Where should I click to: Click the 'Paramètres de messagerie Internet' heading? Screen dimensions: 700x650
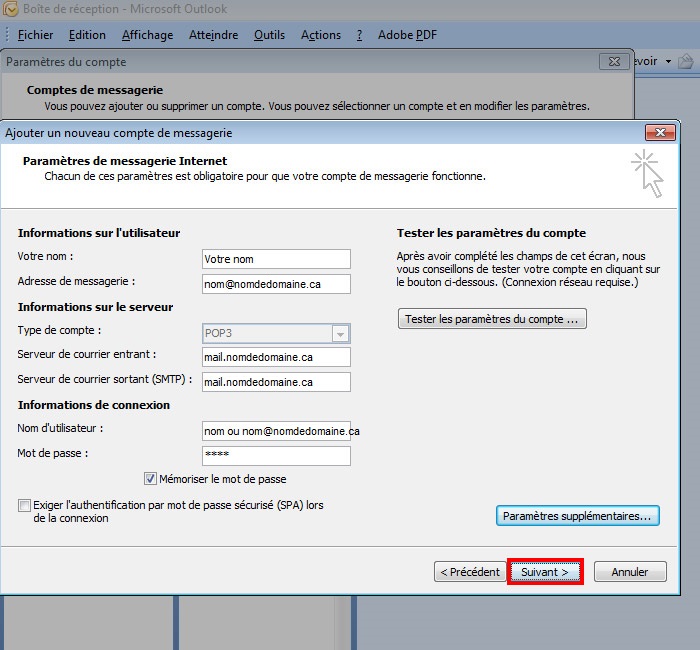(x=125, y=161)
